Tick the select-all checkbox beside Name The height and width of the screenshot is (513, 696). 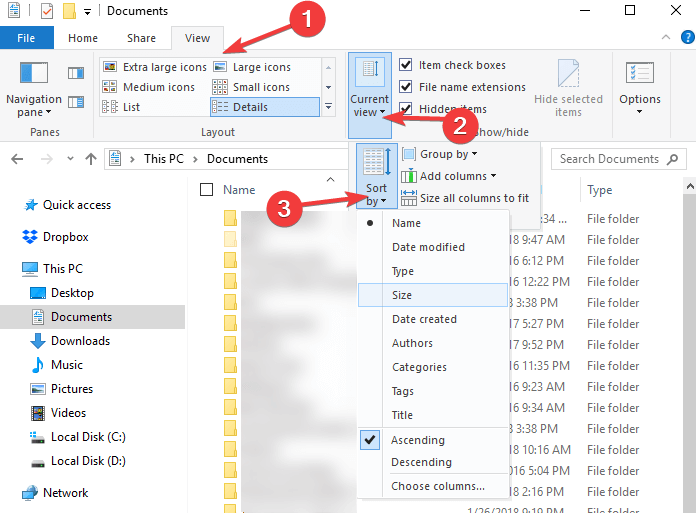[x=206, y=189]
